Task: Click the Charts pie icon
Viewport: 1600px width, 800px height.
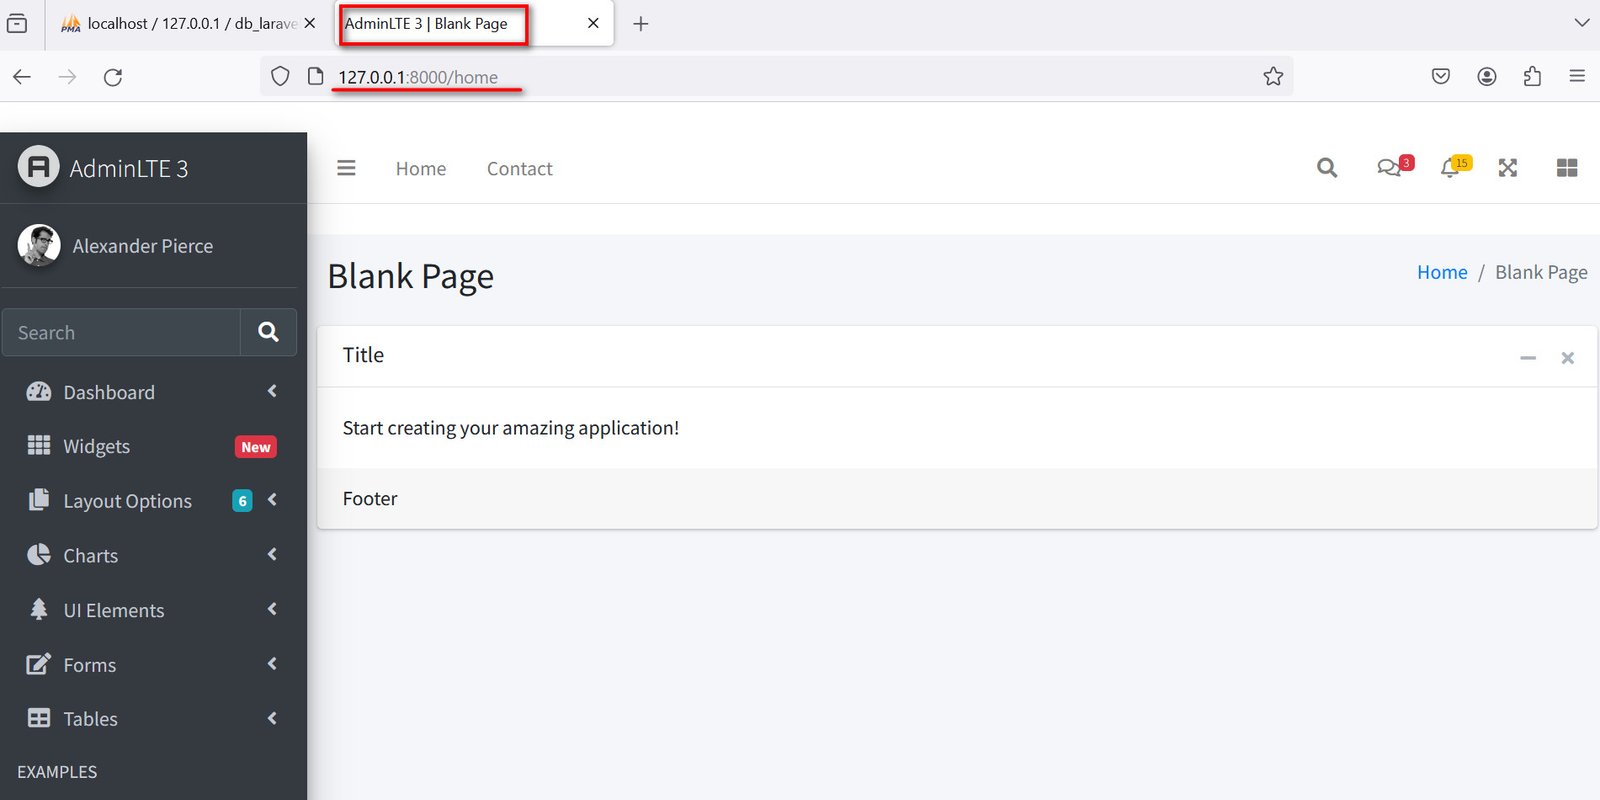Action: pyautogui.click(x=39, y=554)
